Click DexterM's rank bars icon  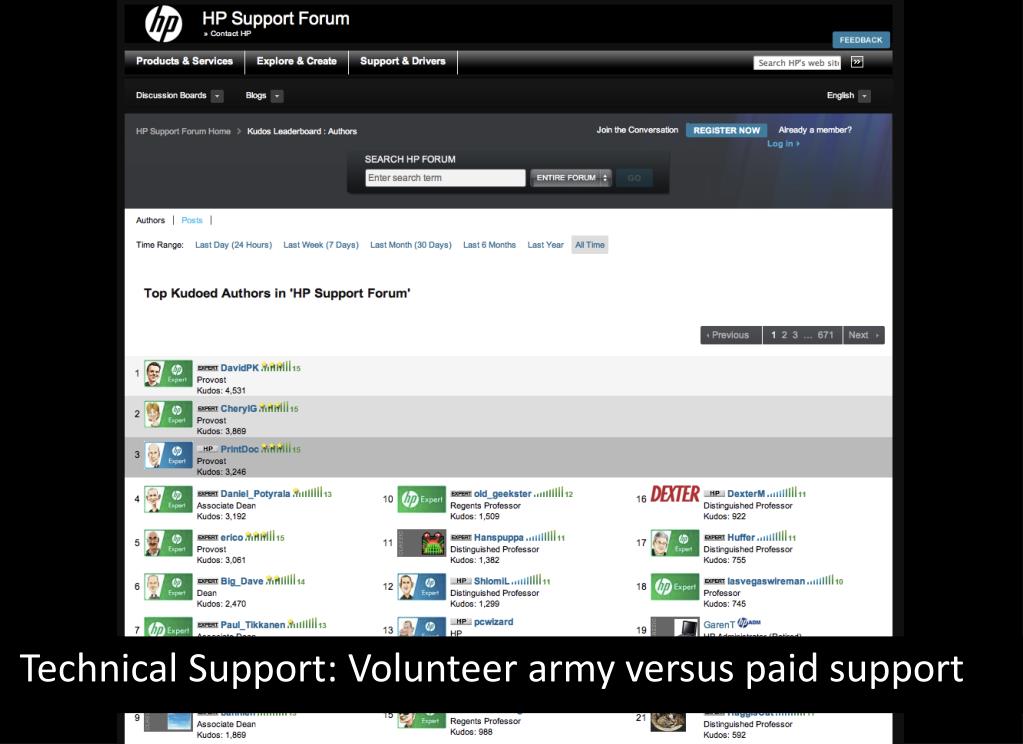pyautogui.click(x=782, y=493)
